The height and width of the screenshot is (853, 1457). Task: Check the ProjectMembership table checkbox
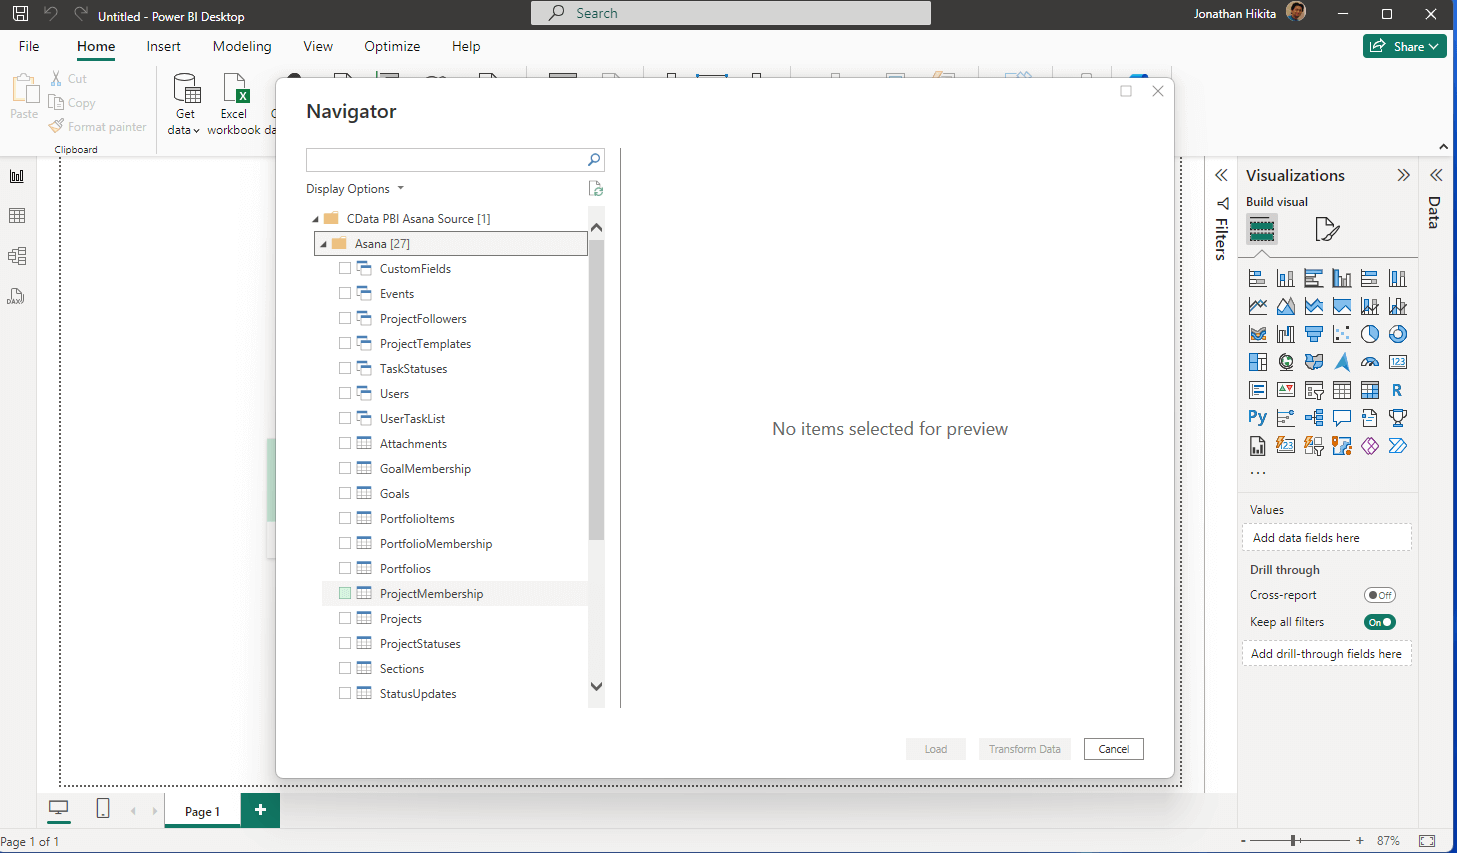[x=345, y=594]
